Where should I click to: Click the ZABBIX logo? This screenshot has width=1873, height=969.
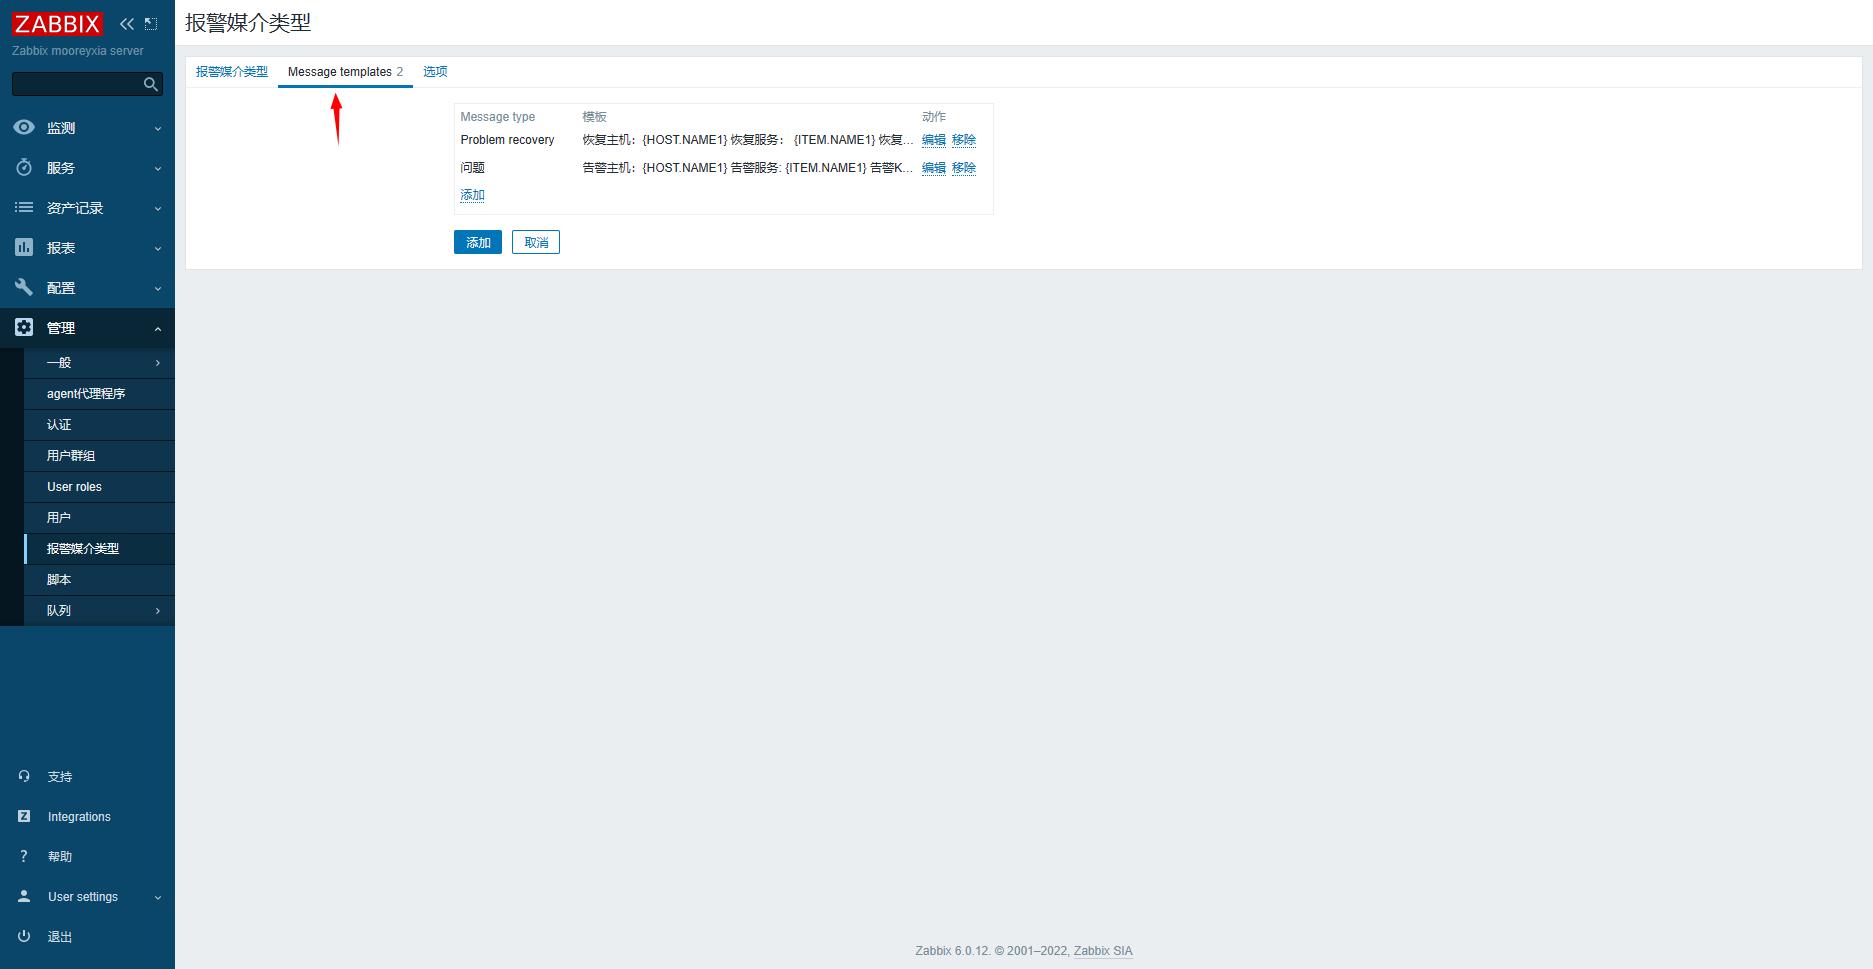tap(57, 24)
